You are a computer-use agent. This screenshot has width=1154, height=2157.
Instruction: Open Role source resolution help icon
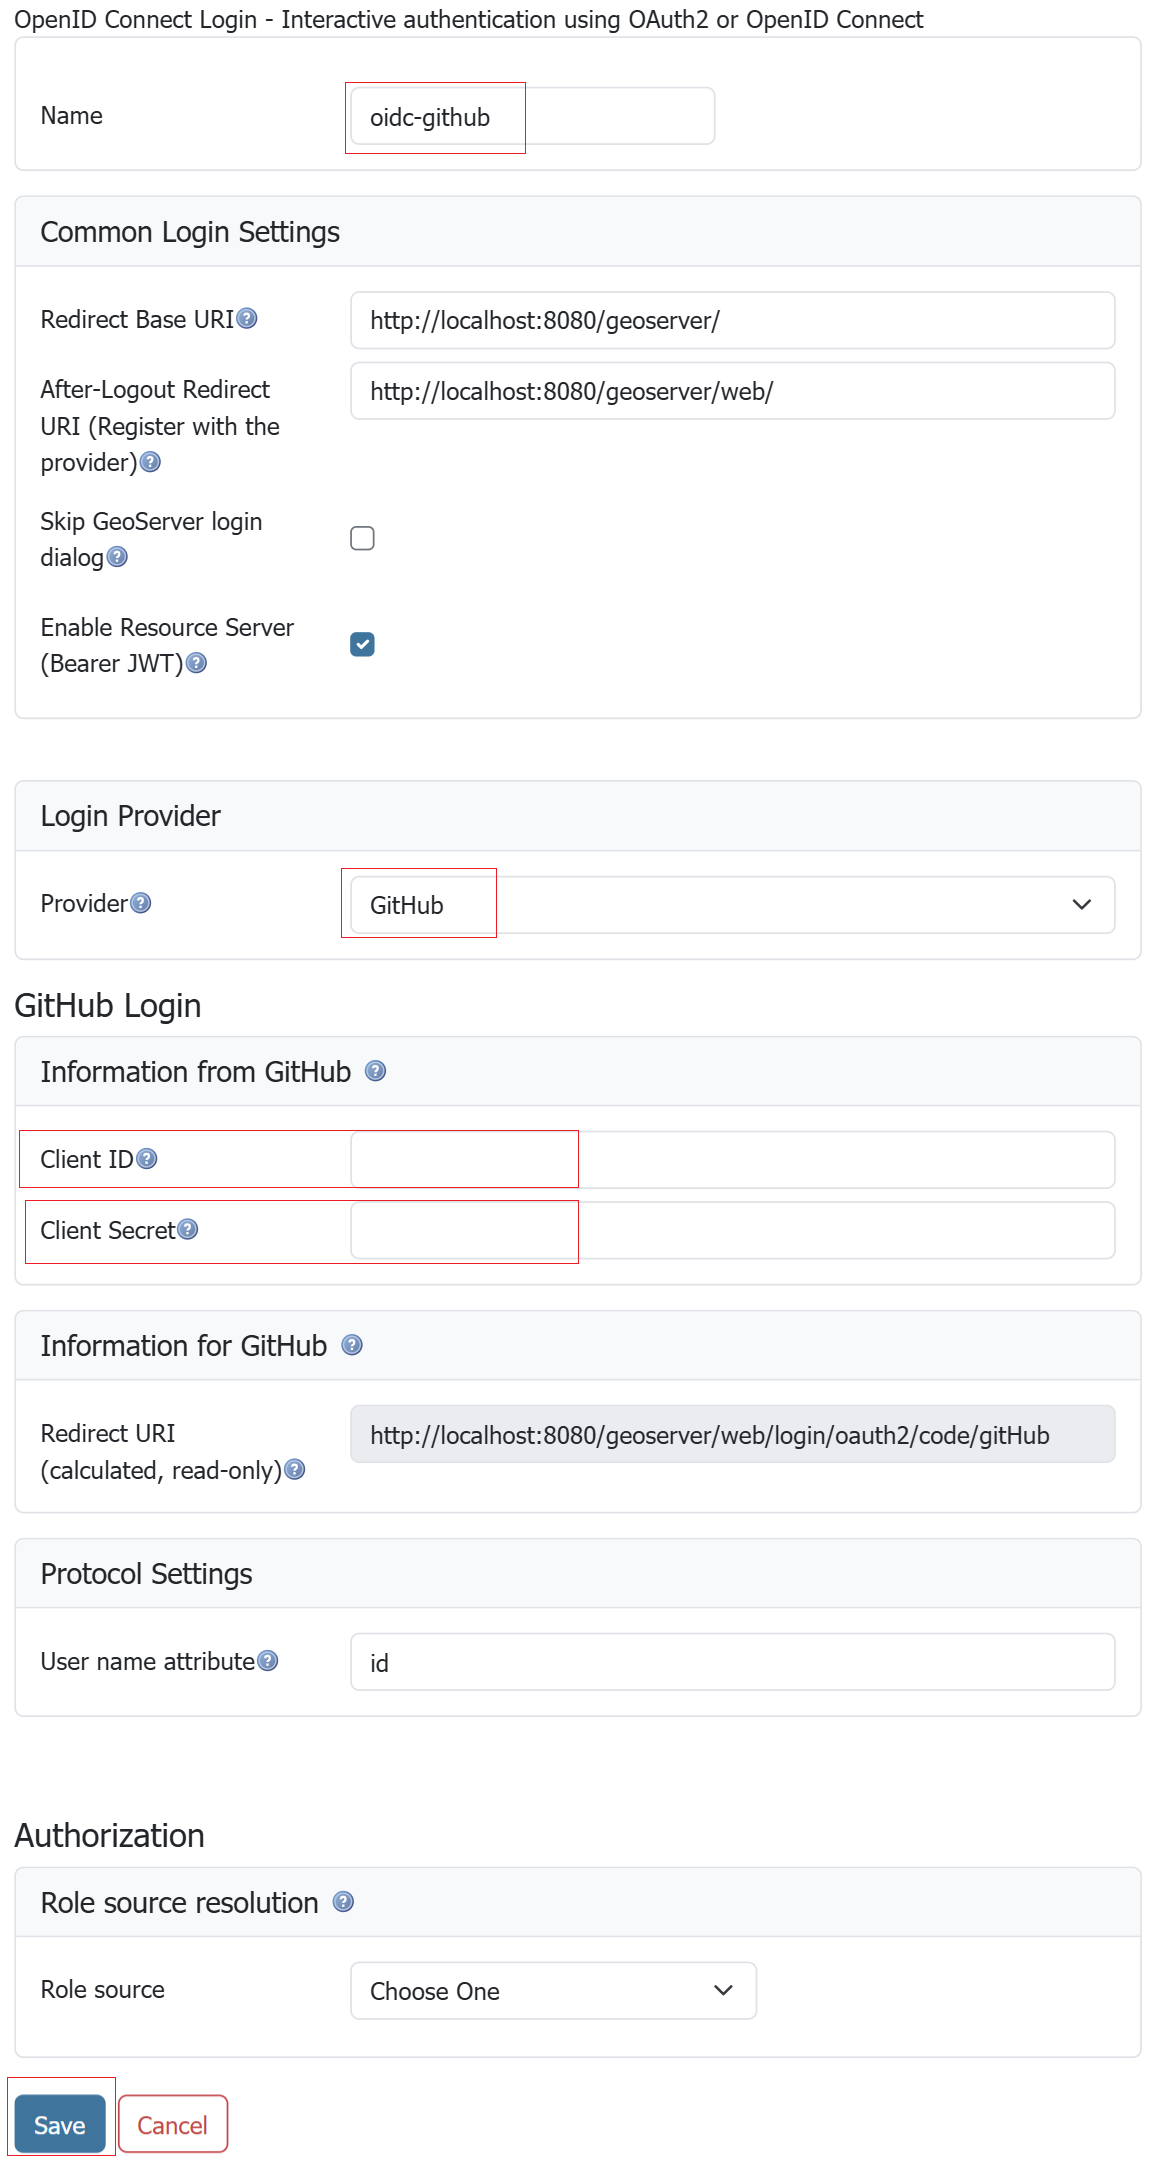[343, 1902]
